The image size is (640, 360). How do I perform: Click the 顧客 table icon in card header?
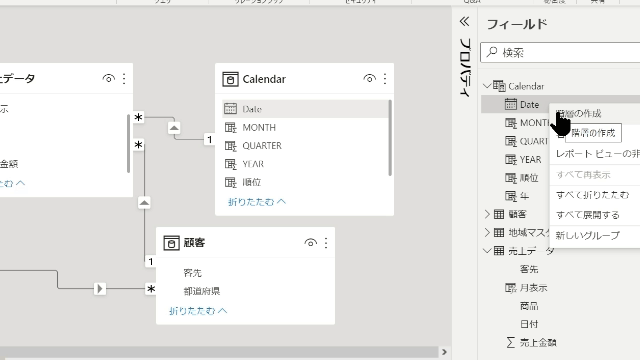click(171, 243)
